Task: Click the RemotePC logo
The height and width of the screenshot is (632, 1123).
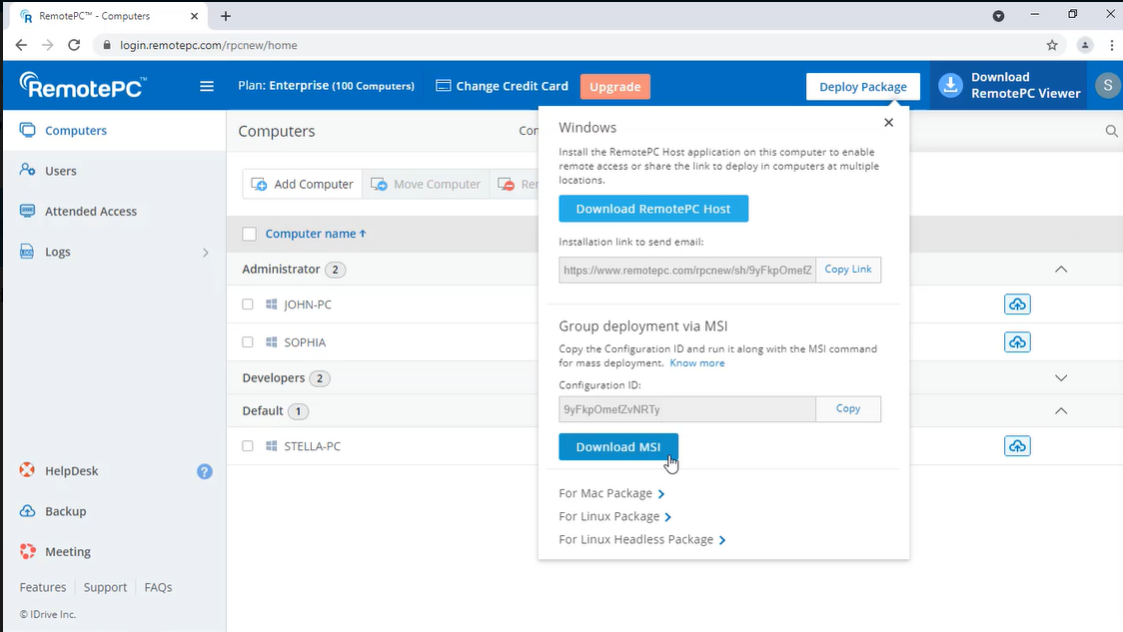Action: pos(83,85)
